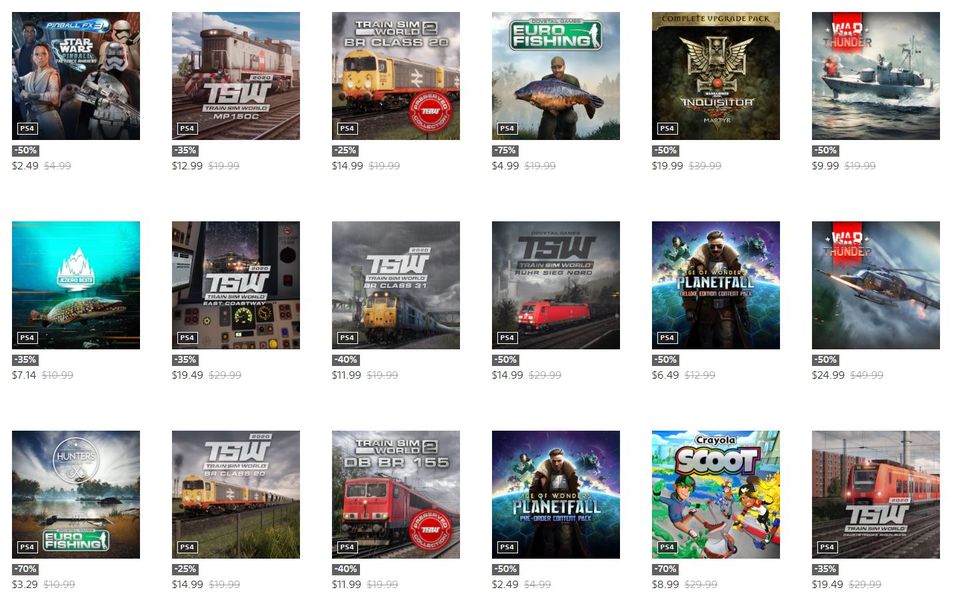The width and height of the screenshot is (960, 602).
Task: Open the TSW BR Class 31 cover
Action: click(396, 285)
